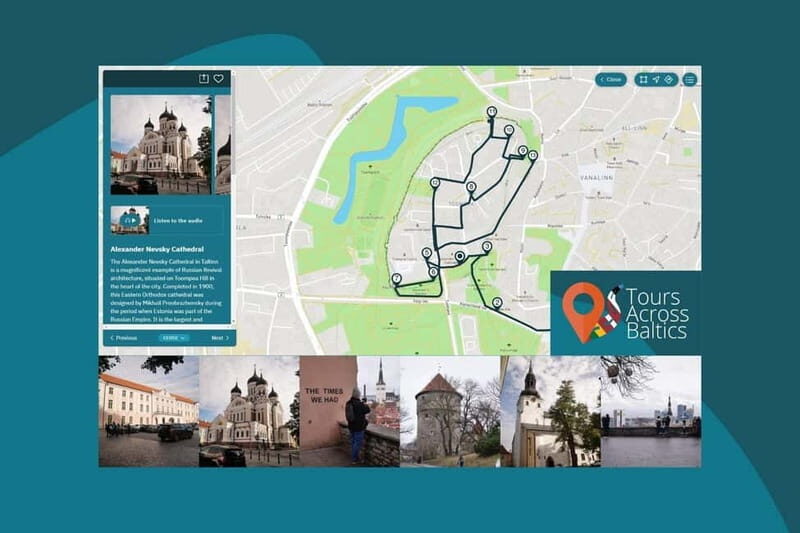Open the Guide dropdown in the panel footer

tap(173, 338)
